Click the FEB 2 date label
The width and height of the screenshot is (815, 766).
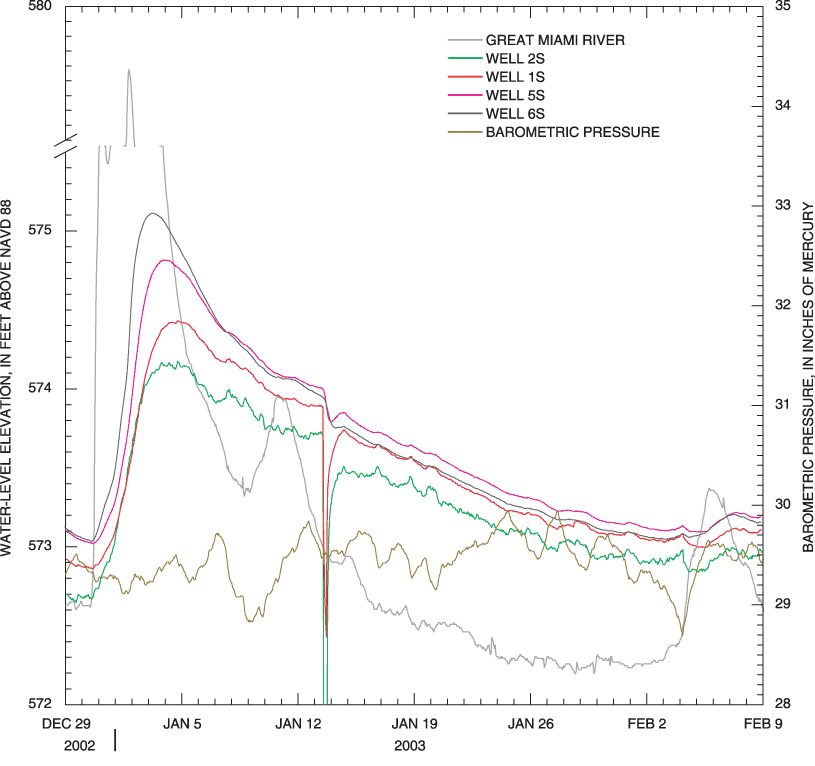647,724
